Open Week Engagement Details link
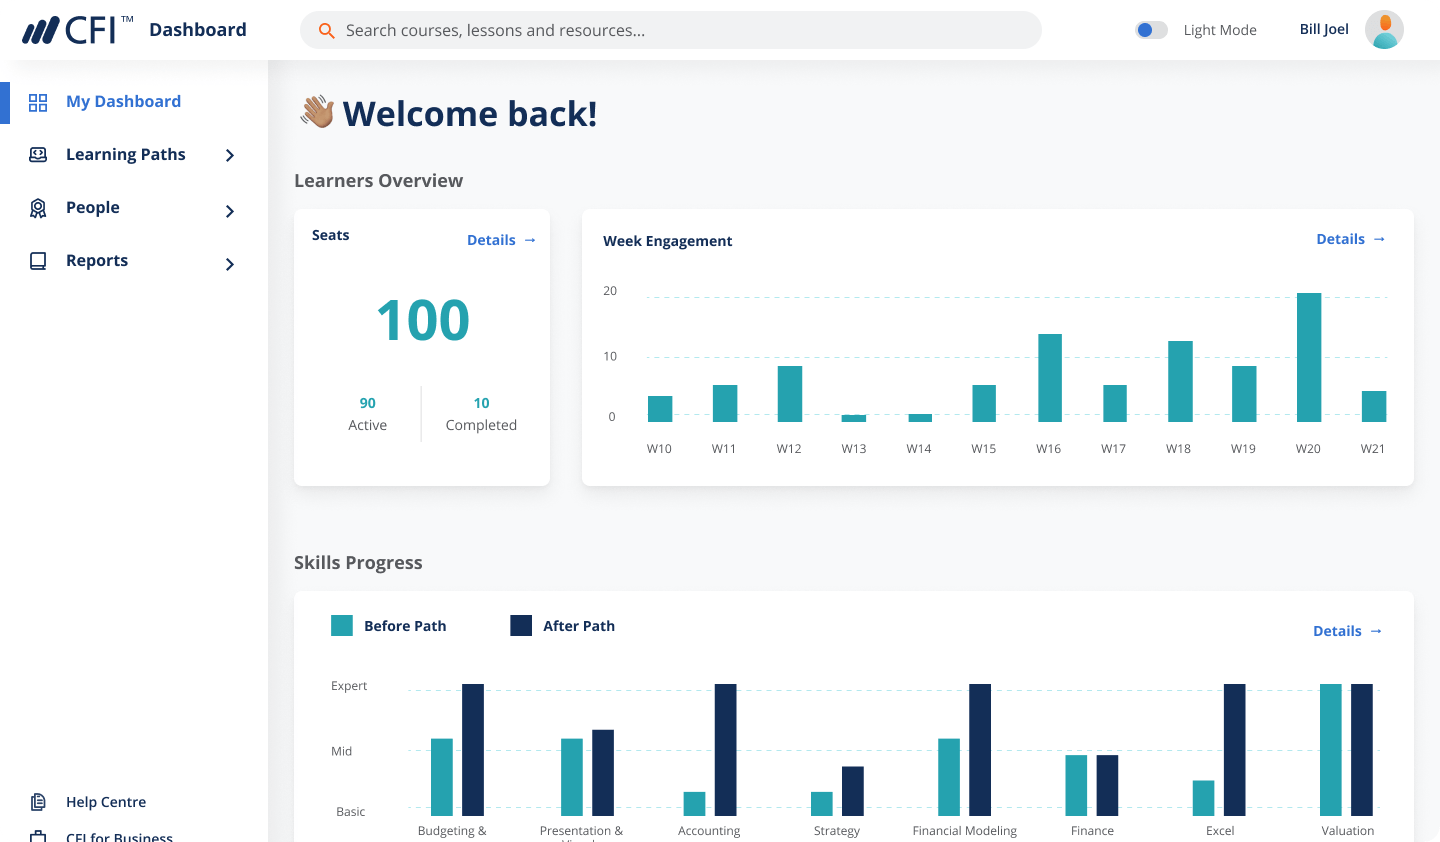Screen dimensions: 1440x842 pos(1350,239)
